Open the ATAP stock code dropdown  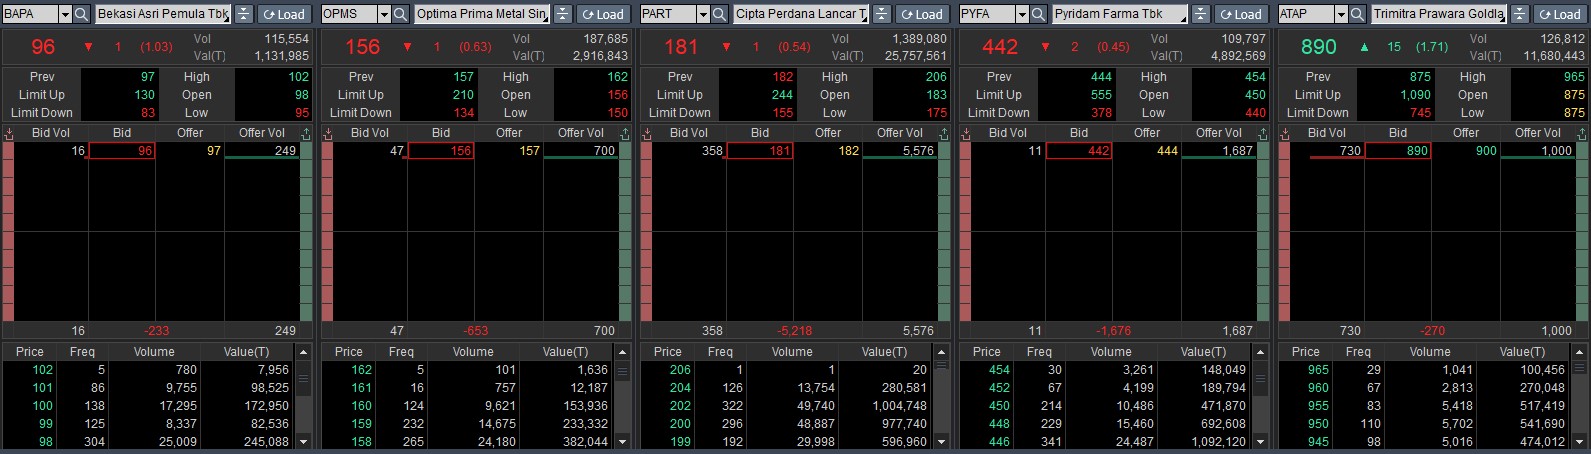click(1341, 14)
